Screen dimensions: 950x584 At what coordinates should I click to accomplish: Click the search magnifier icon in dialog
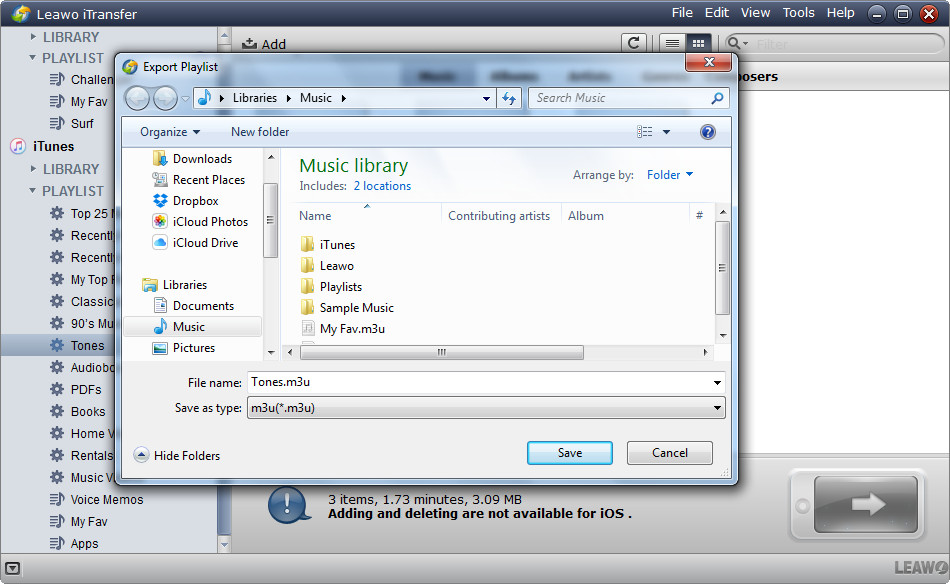pos(717,98)
